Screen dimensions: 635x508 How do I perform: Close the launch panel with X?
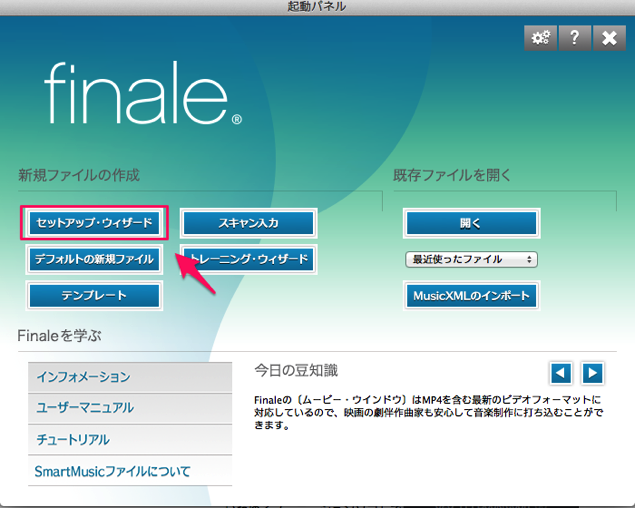tap(609, 38)
